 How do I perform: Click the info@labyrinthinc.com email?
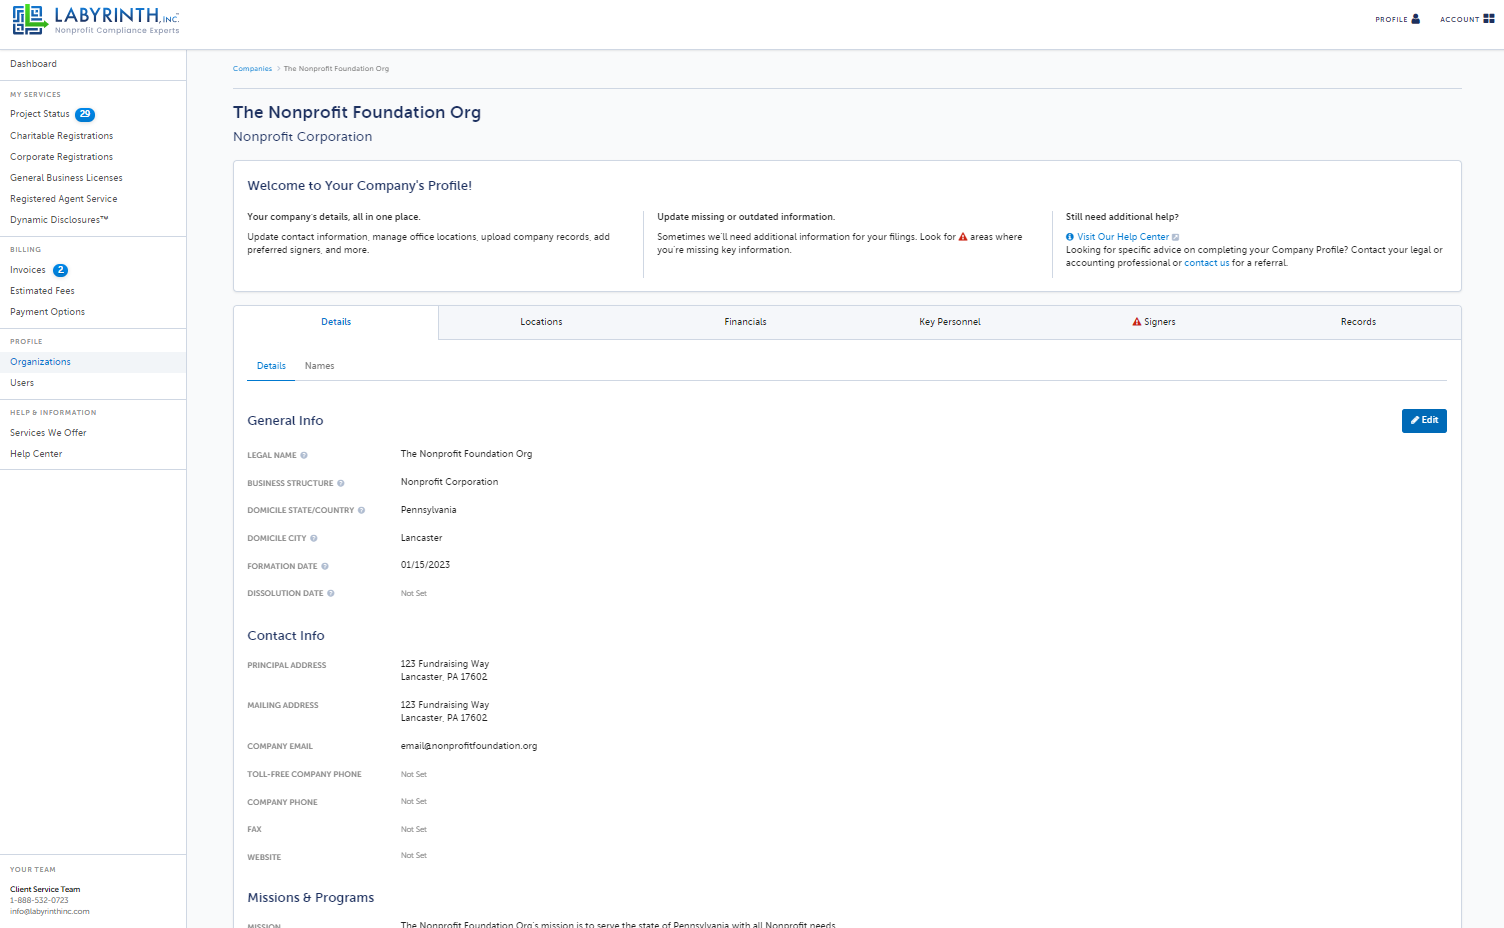[x=50, y=911]
